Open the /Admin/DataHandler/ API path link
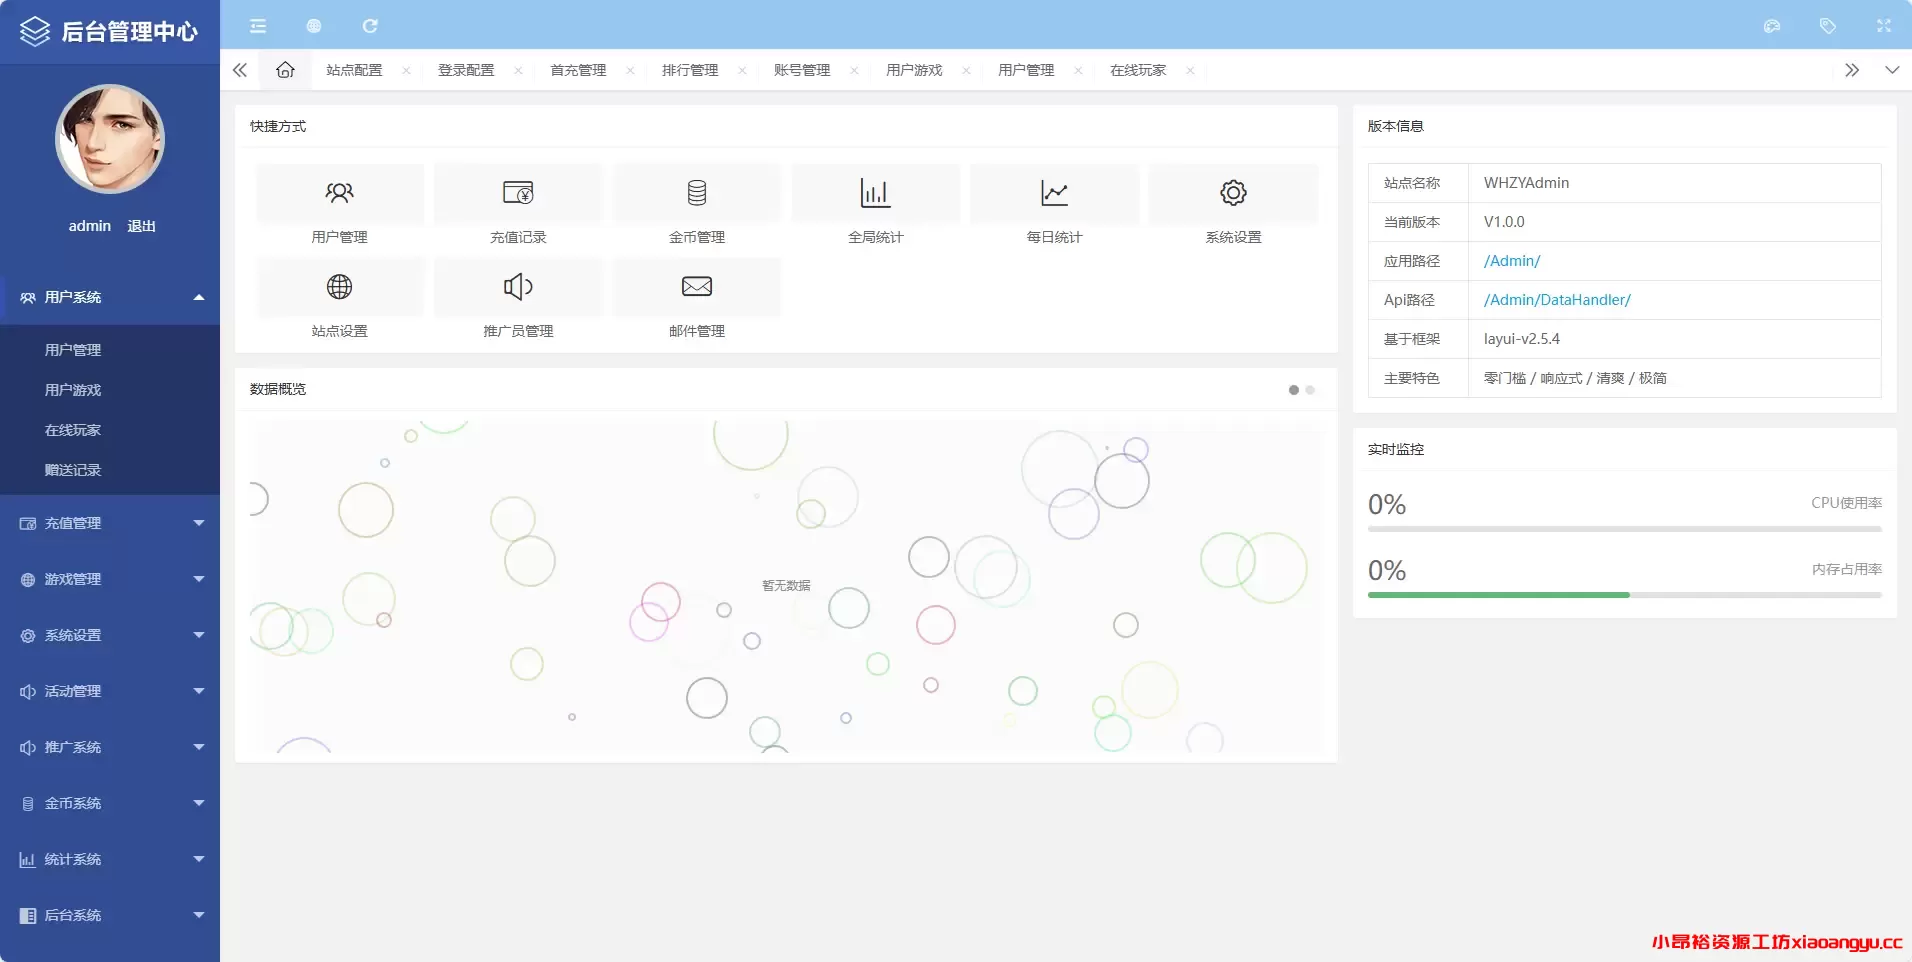Viewport: 1912px width, 962px height. click(1556, 299)
